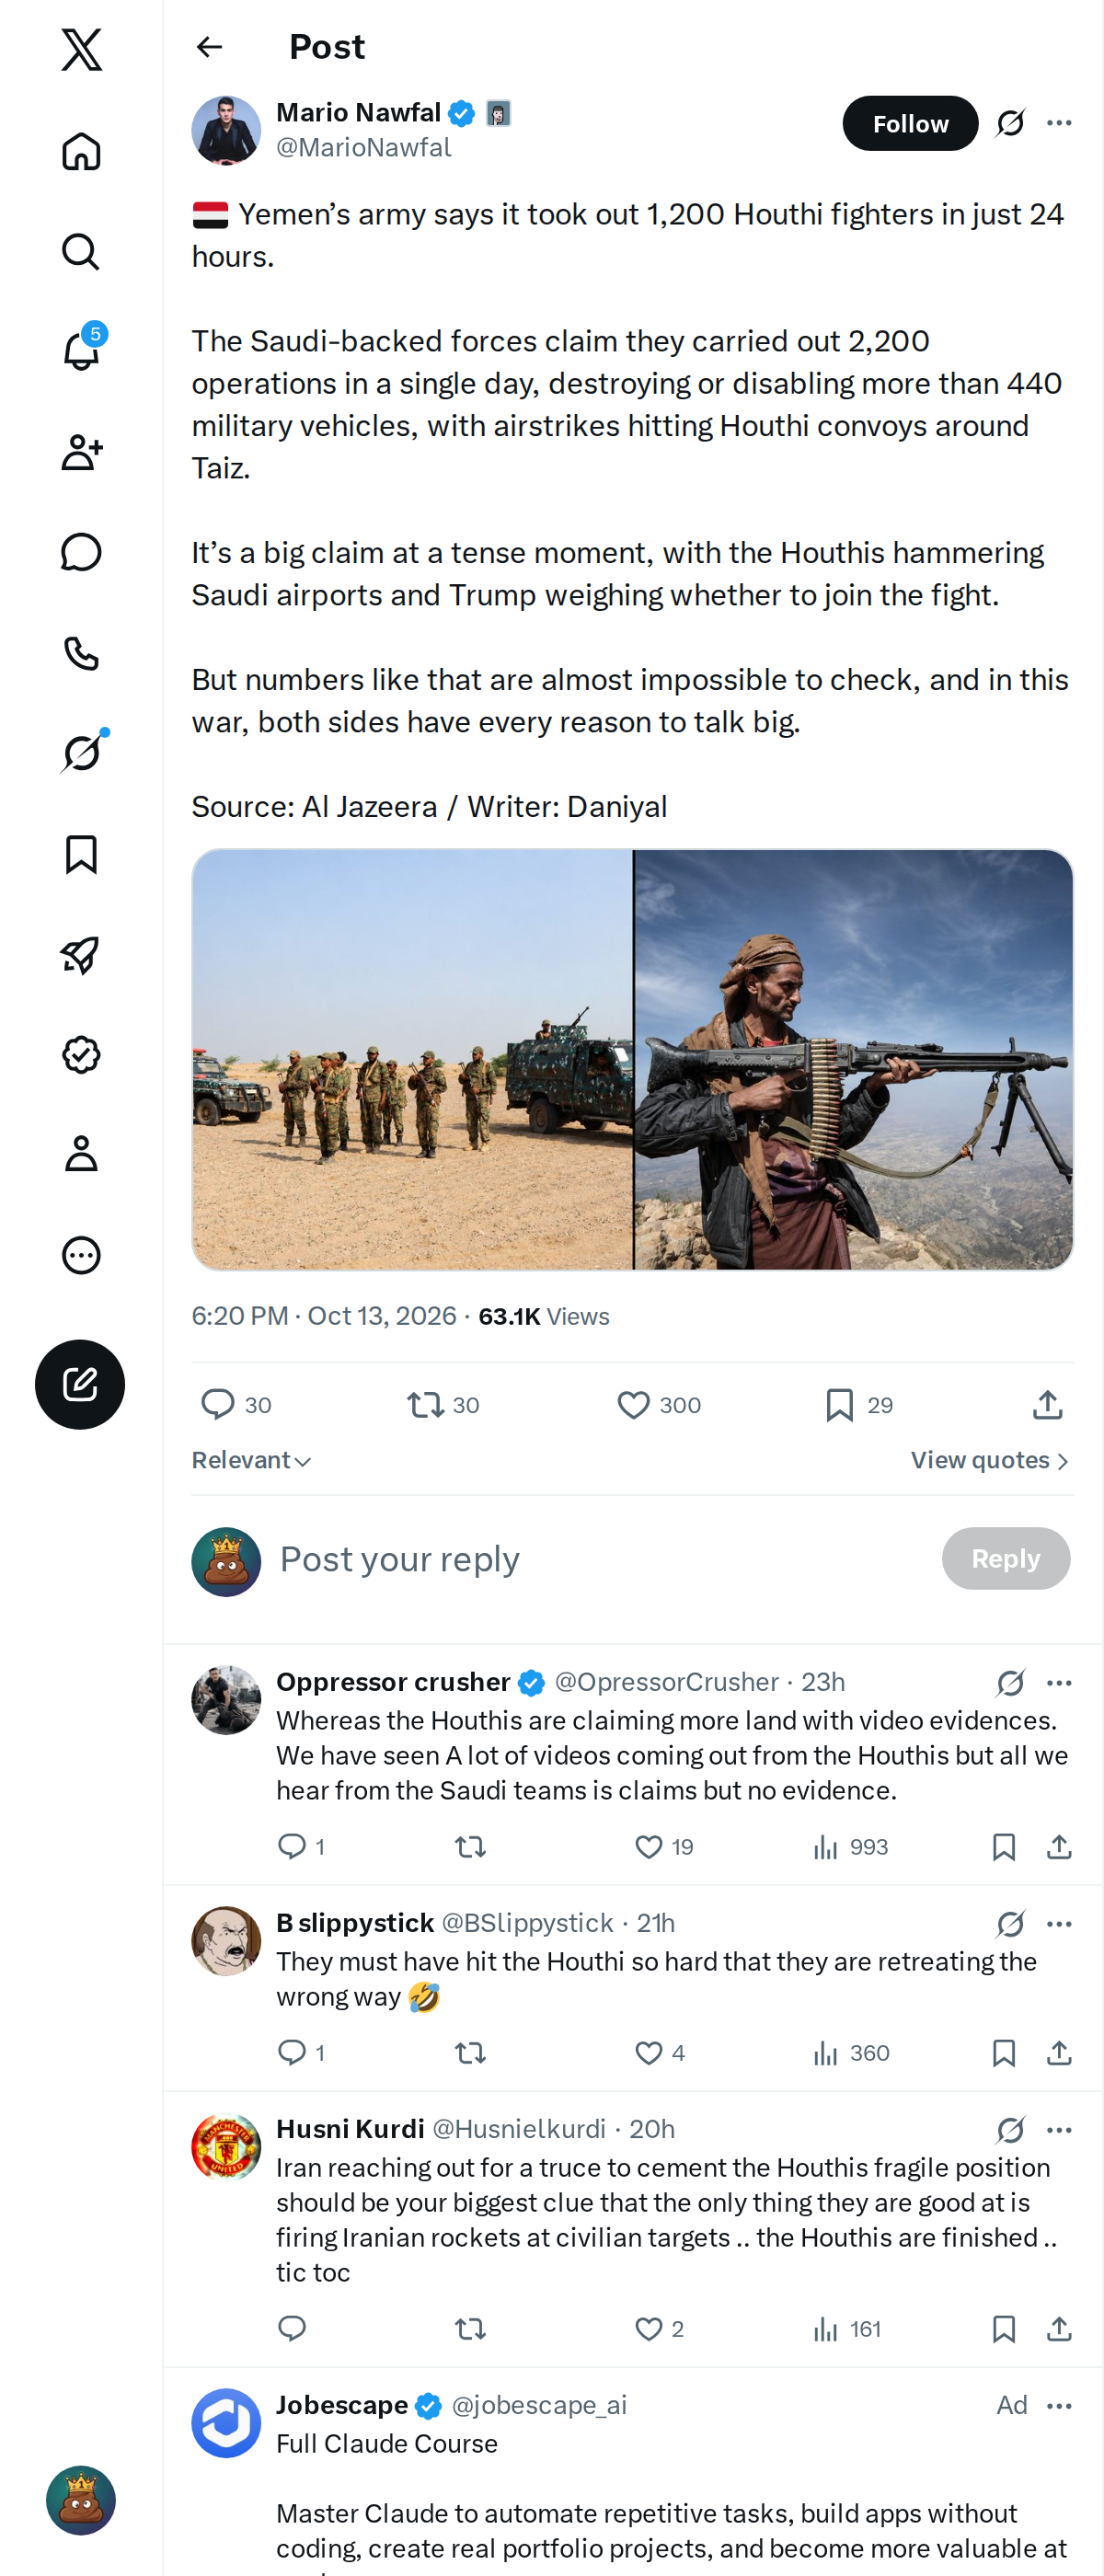Open Communities people icon in sidebar
Viewport: 1104px width, 2576px height.
(81, 452)
